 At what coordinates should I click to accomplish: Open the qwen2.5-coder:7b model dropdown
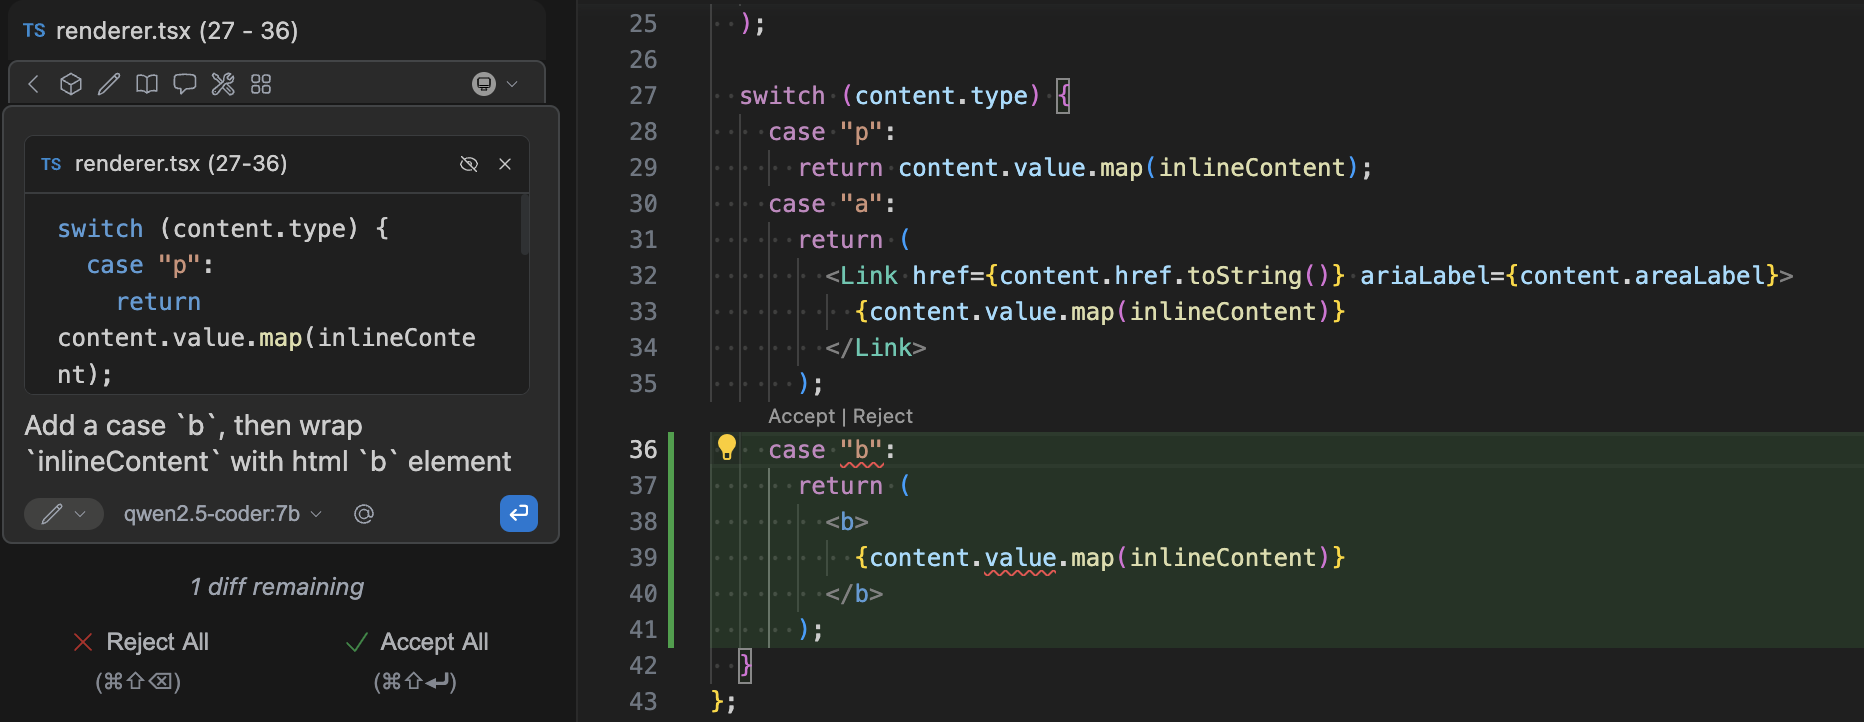coord(222,514)
